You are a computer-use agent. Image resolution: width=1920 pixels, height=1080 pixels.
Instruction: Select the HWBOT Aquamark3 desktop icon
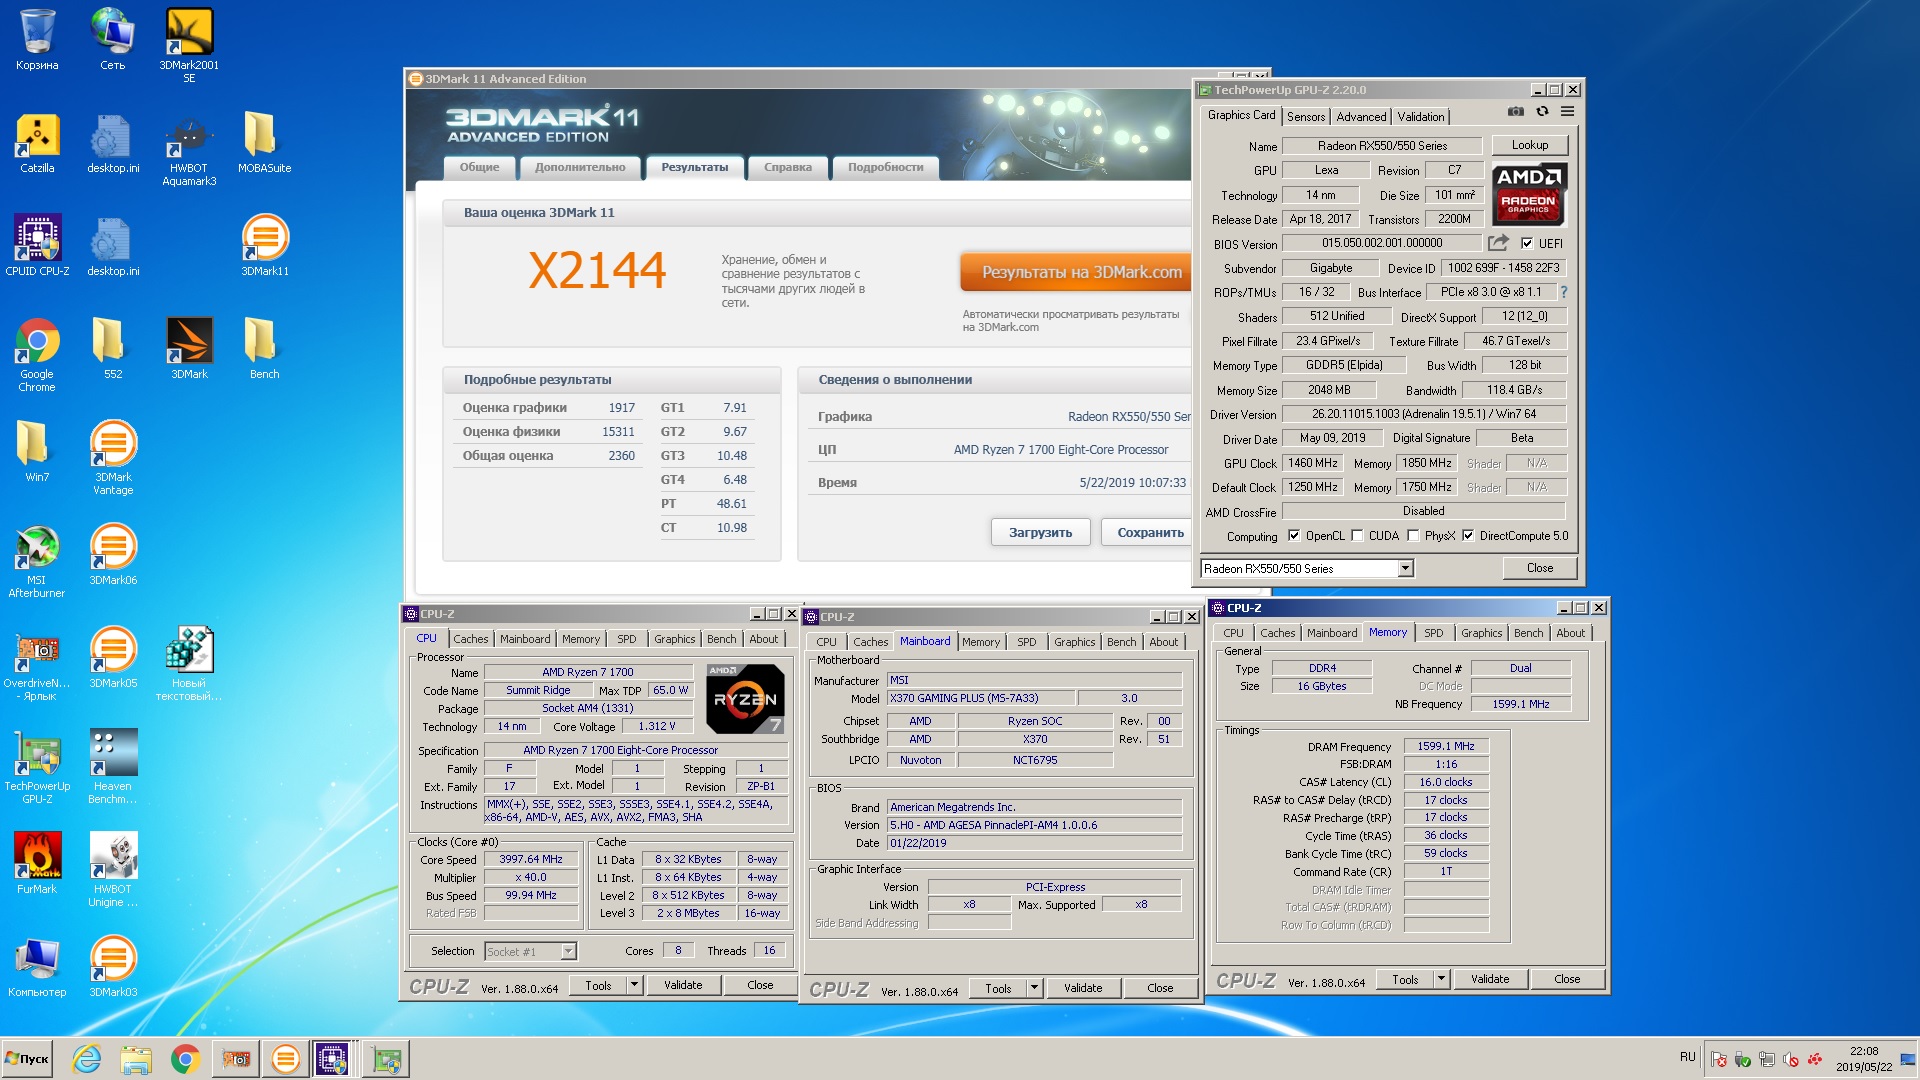click(x=189, y=150)
